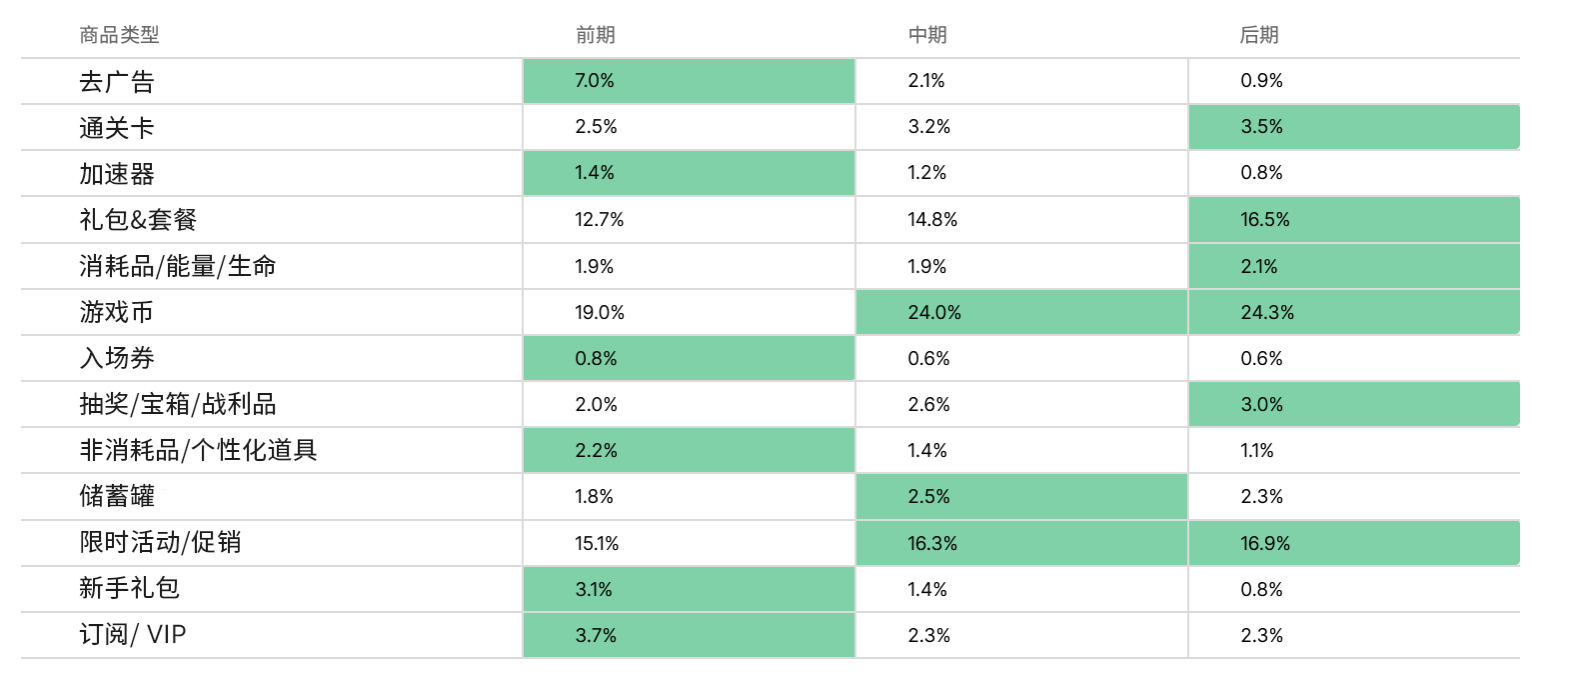Viewport: 1583px width, 685px height.
Task: Click the 通关卡 后期 cell showing 3.5%
Action: [1354, 127]
